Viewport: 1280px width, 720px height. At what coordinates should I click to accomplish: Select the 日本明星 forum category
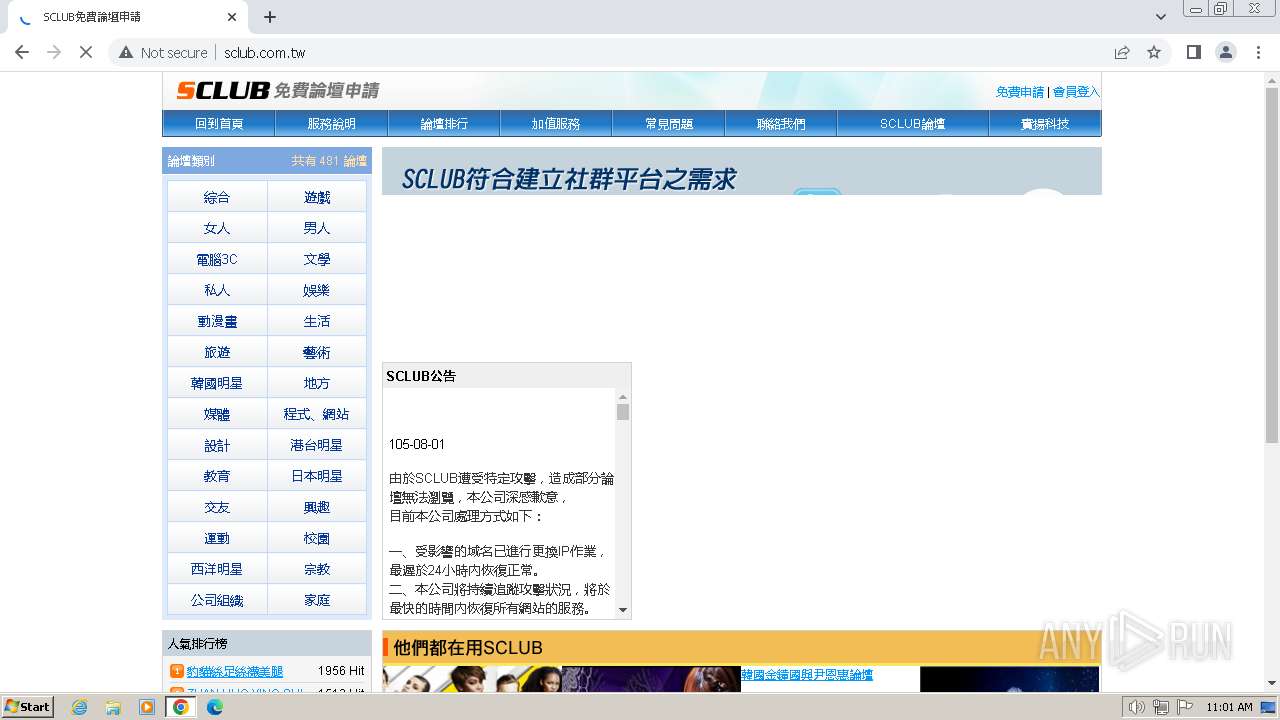pos(317,477)
